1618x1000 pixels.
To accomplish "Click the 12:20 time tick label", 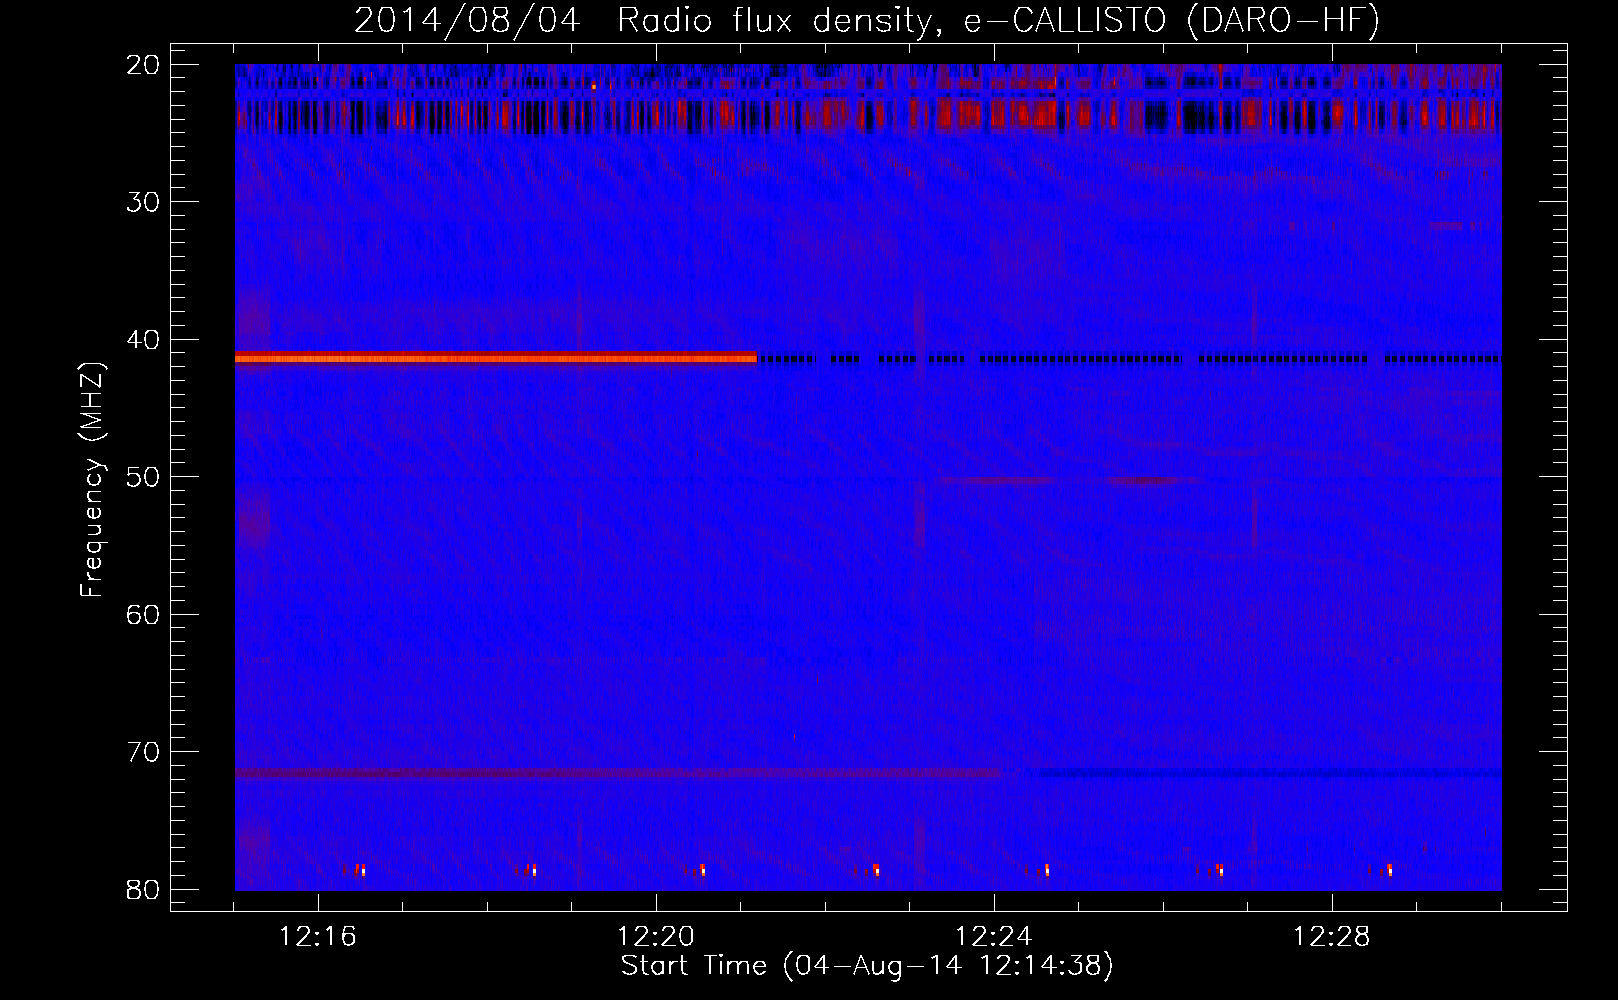I will coord(656,937).
